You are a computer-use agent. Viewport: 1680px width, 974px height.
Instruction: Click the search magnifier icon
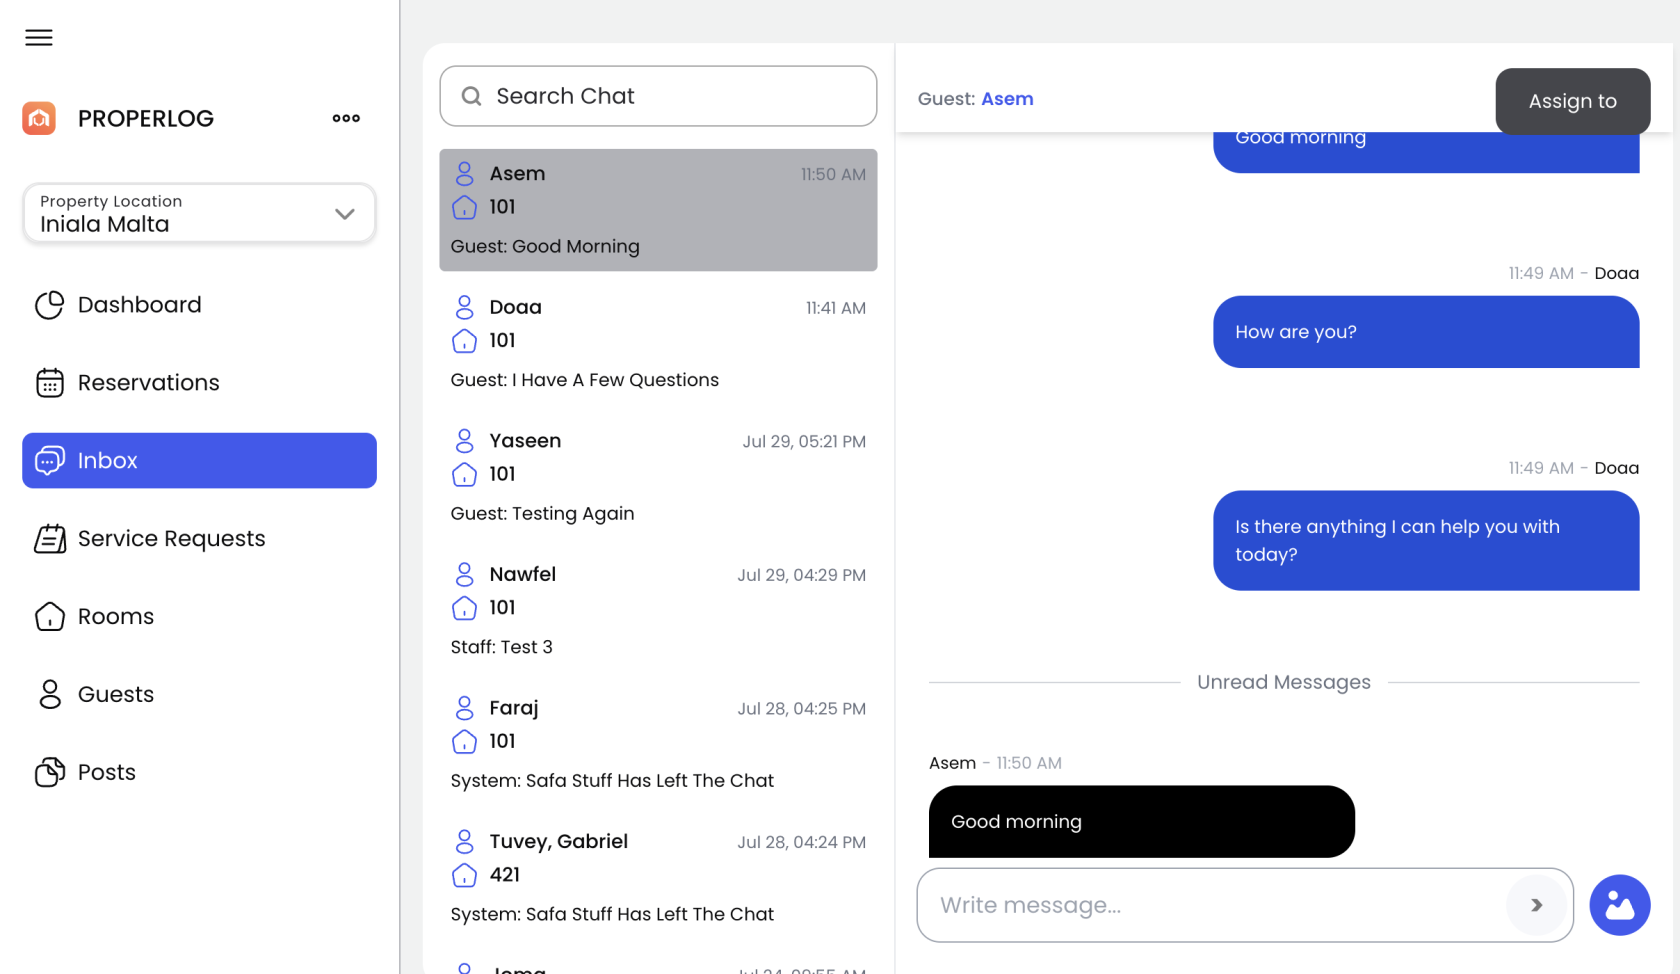click(x=471, y=96)
